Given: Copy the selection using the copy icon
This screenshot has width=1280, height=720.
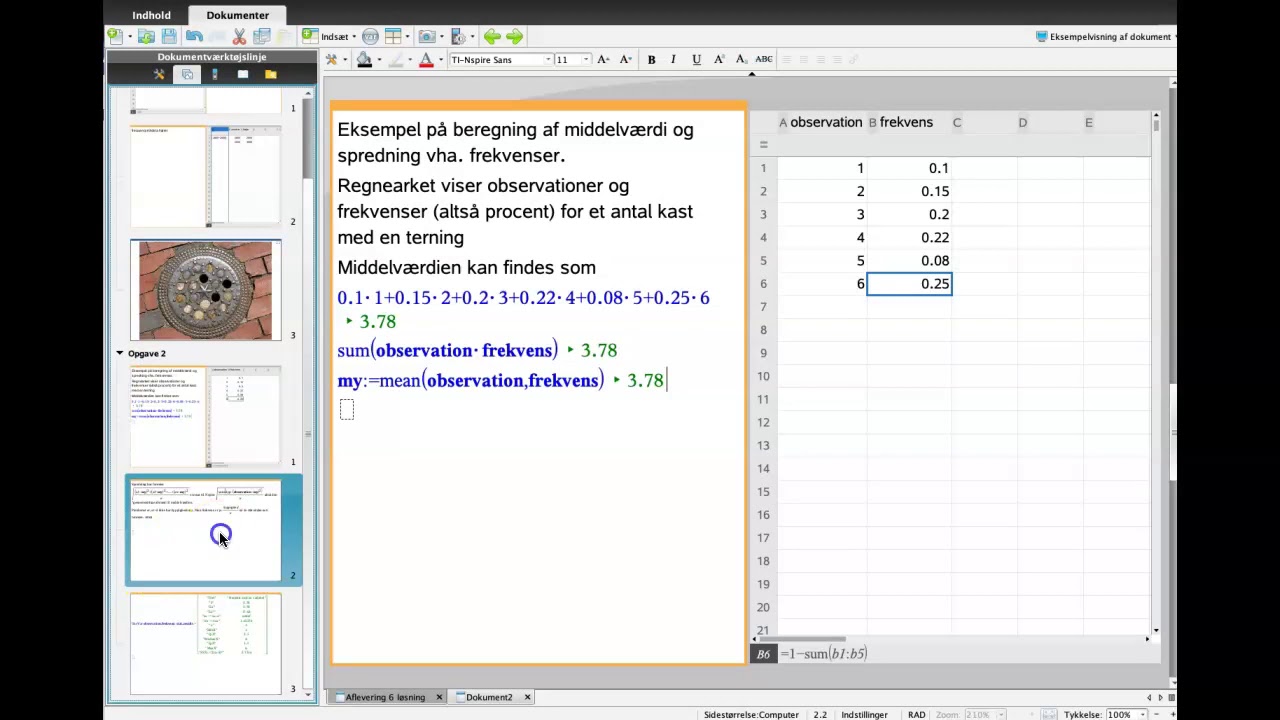Looking at the screenshot, I should click(262, 36).
